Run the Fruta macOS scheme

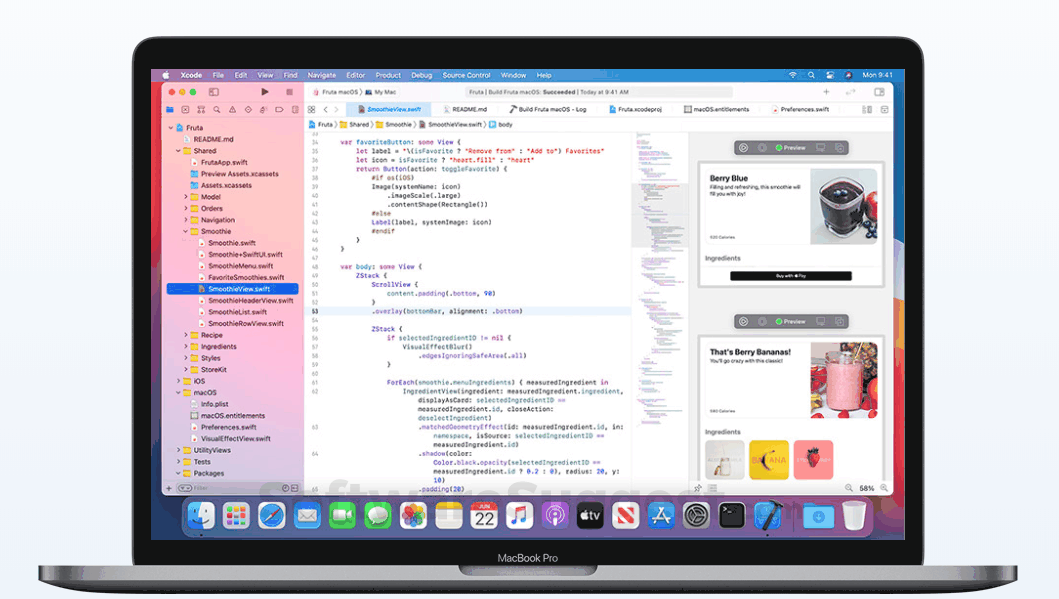[x=265, y=92]
